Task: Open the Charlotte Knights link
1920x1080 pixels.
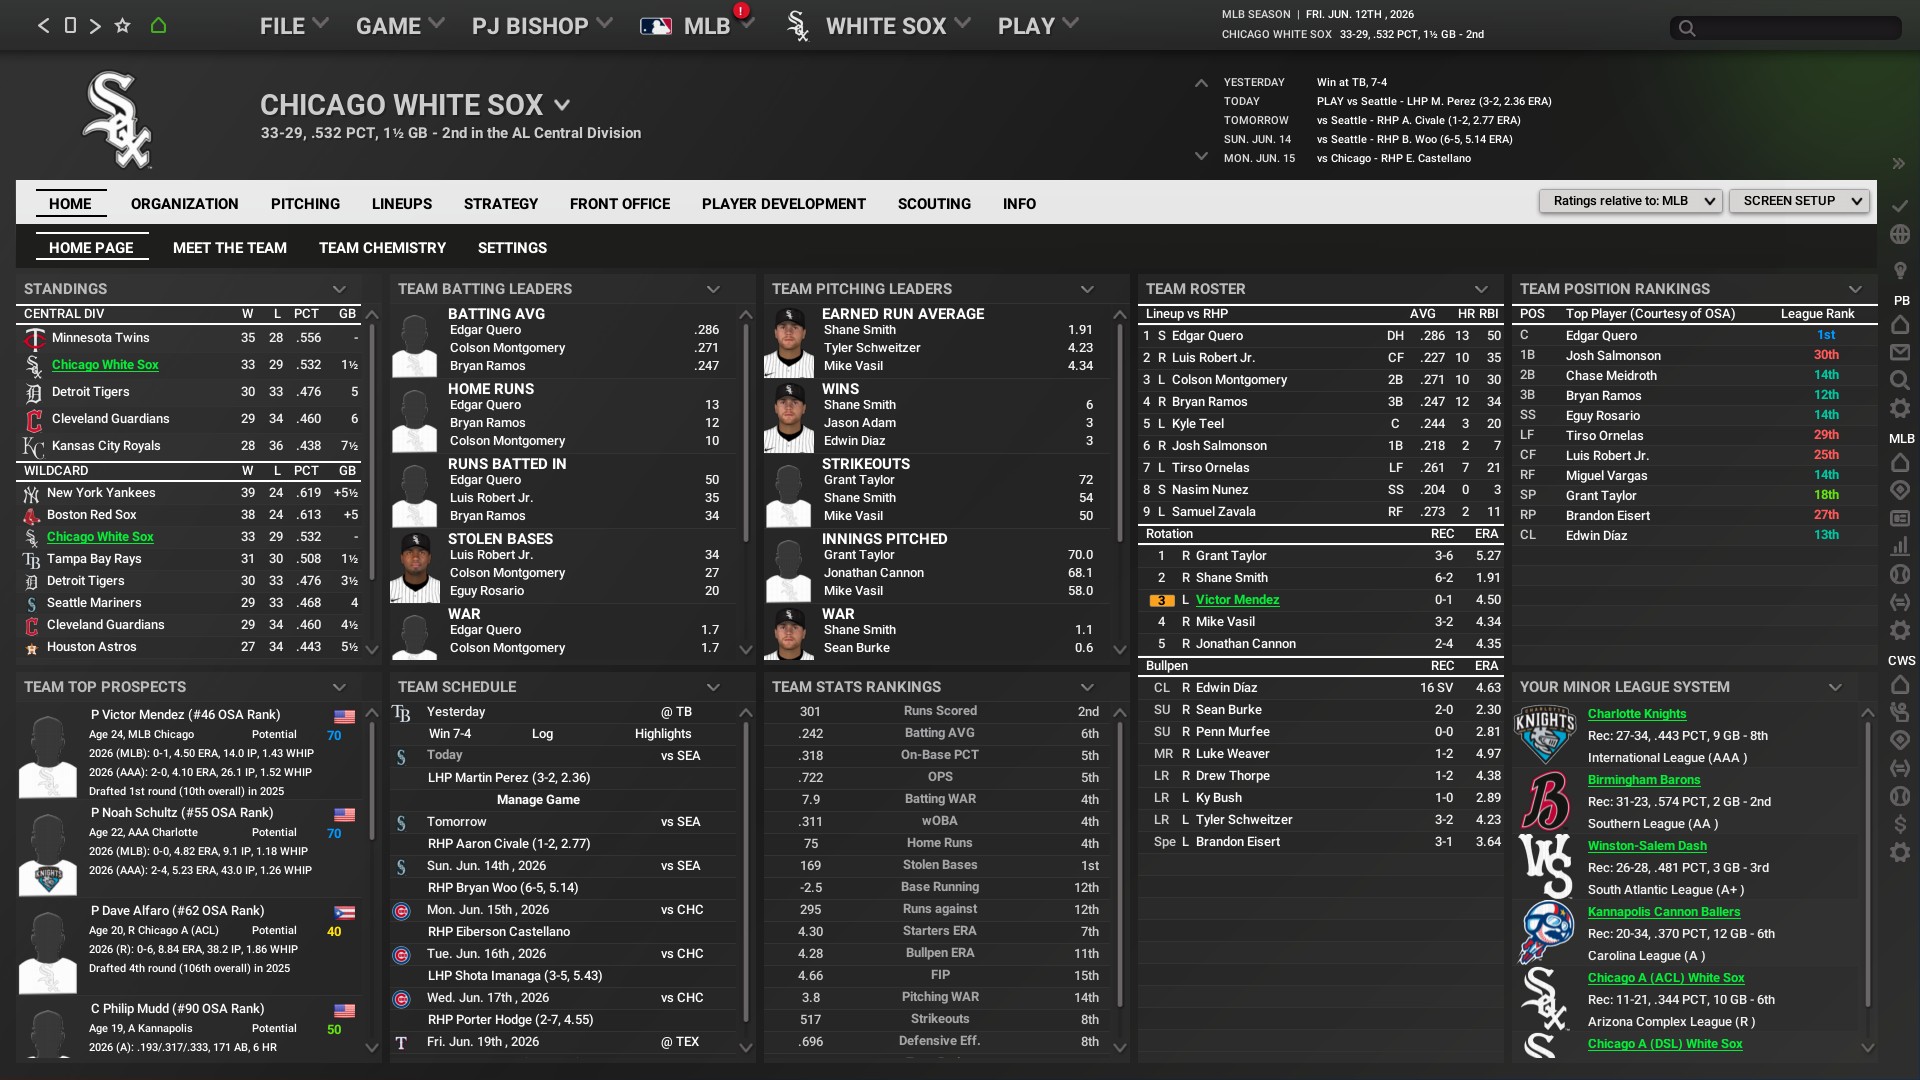Action: (x=1636, y=714)
